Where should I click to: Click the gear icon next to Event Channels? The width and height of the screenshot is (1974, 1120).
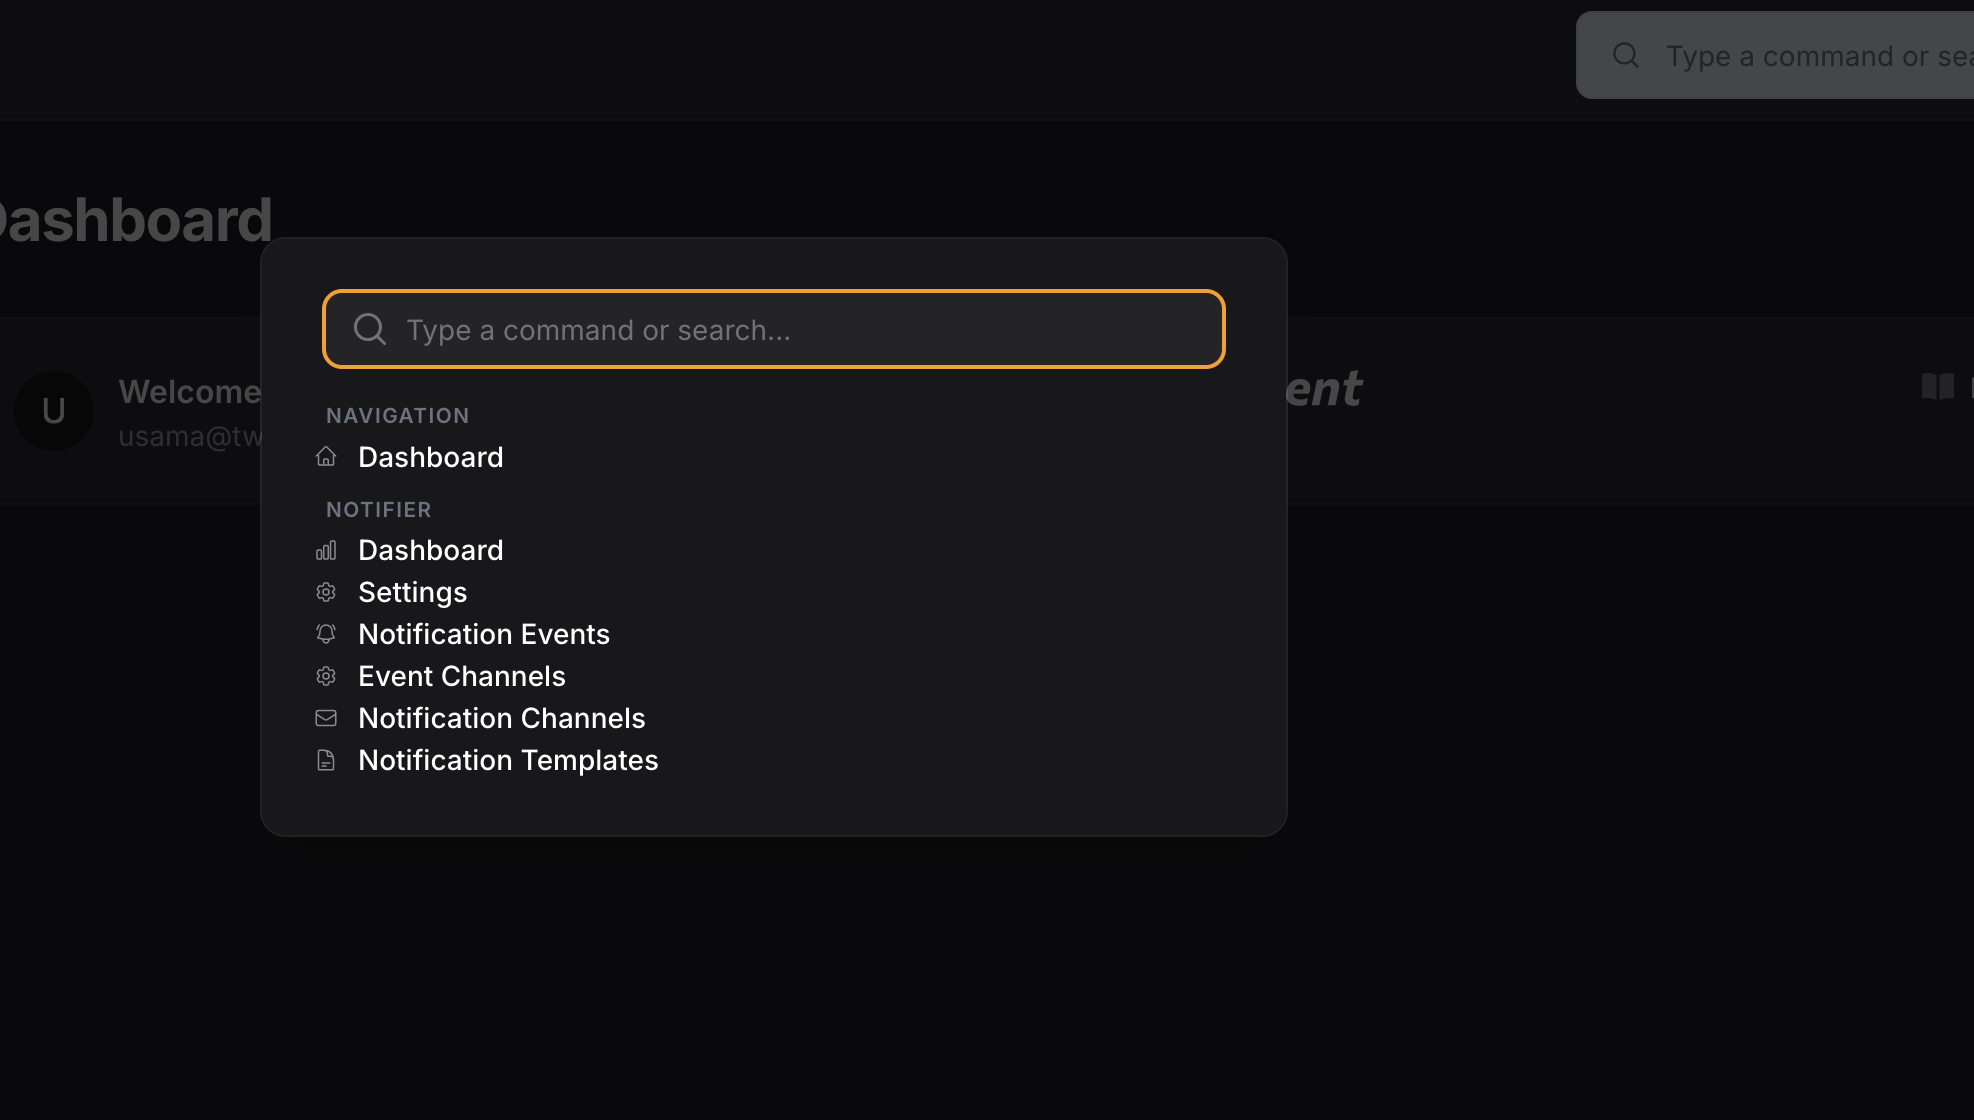(x=326, y=675)
